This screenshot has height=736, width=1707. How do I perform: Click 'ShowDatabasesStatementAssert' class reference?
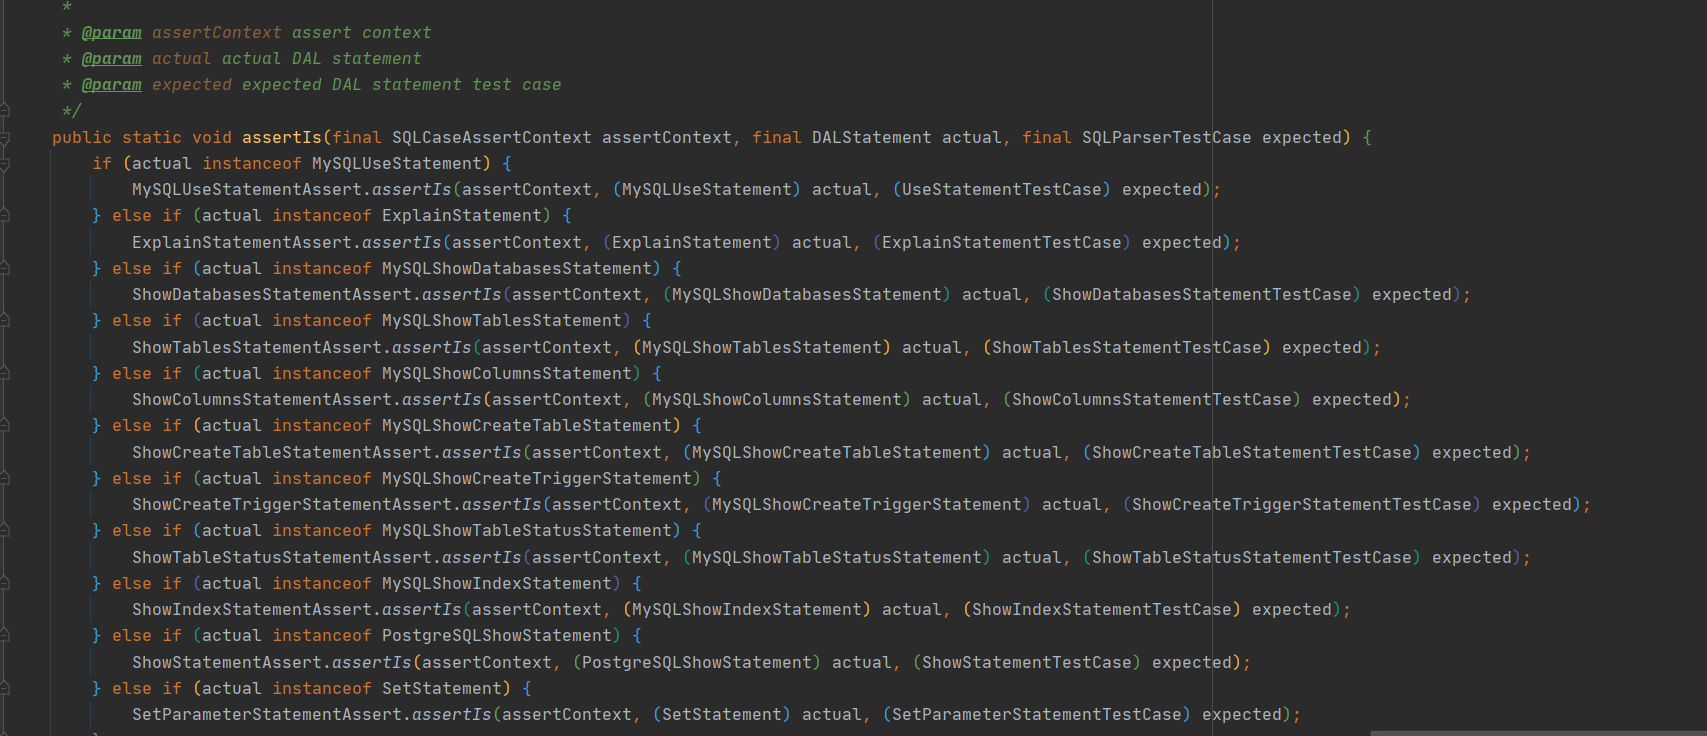pos(272,295)
